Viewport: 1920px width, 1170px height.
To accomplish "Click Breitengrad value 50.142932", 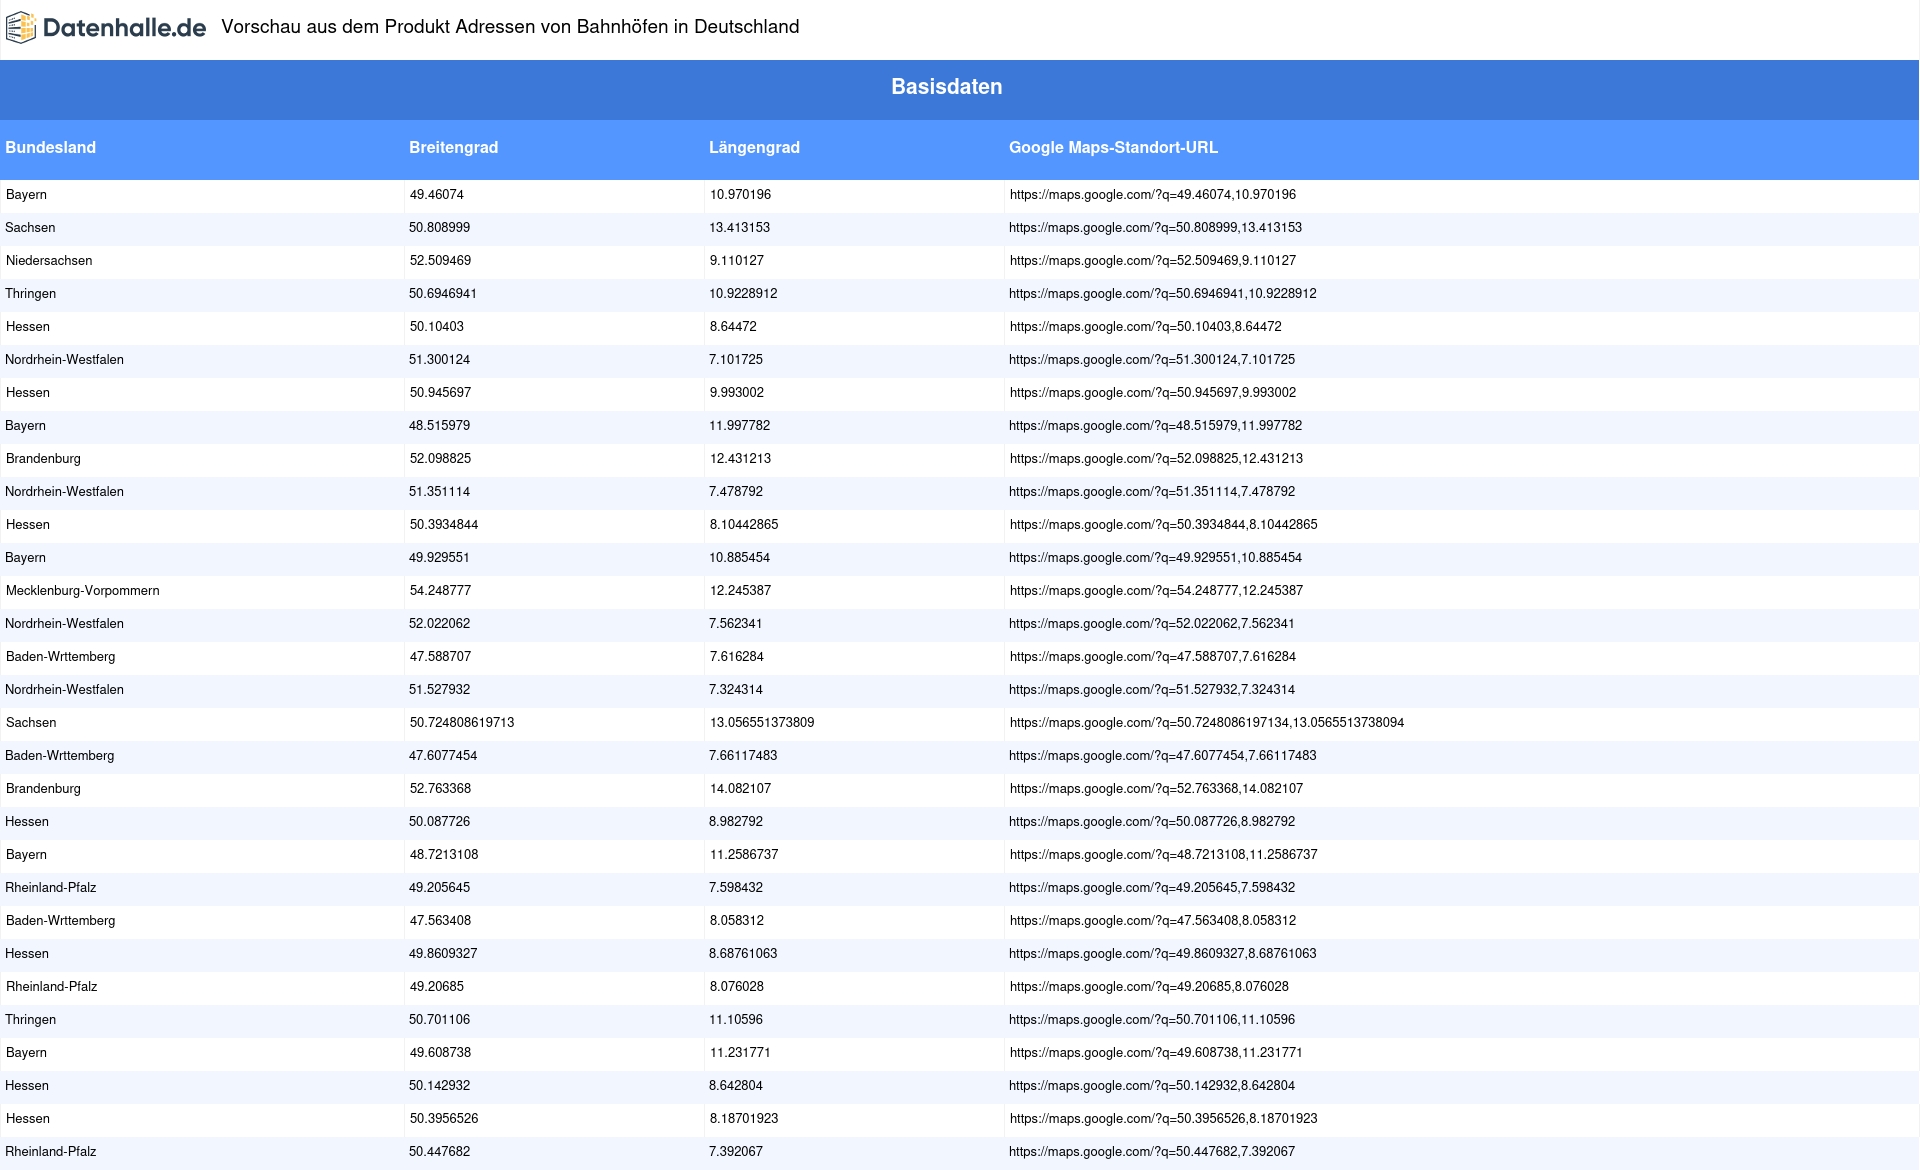I will pos(440,1086).
